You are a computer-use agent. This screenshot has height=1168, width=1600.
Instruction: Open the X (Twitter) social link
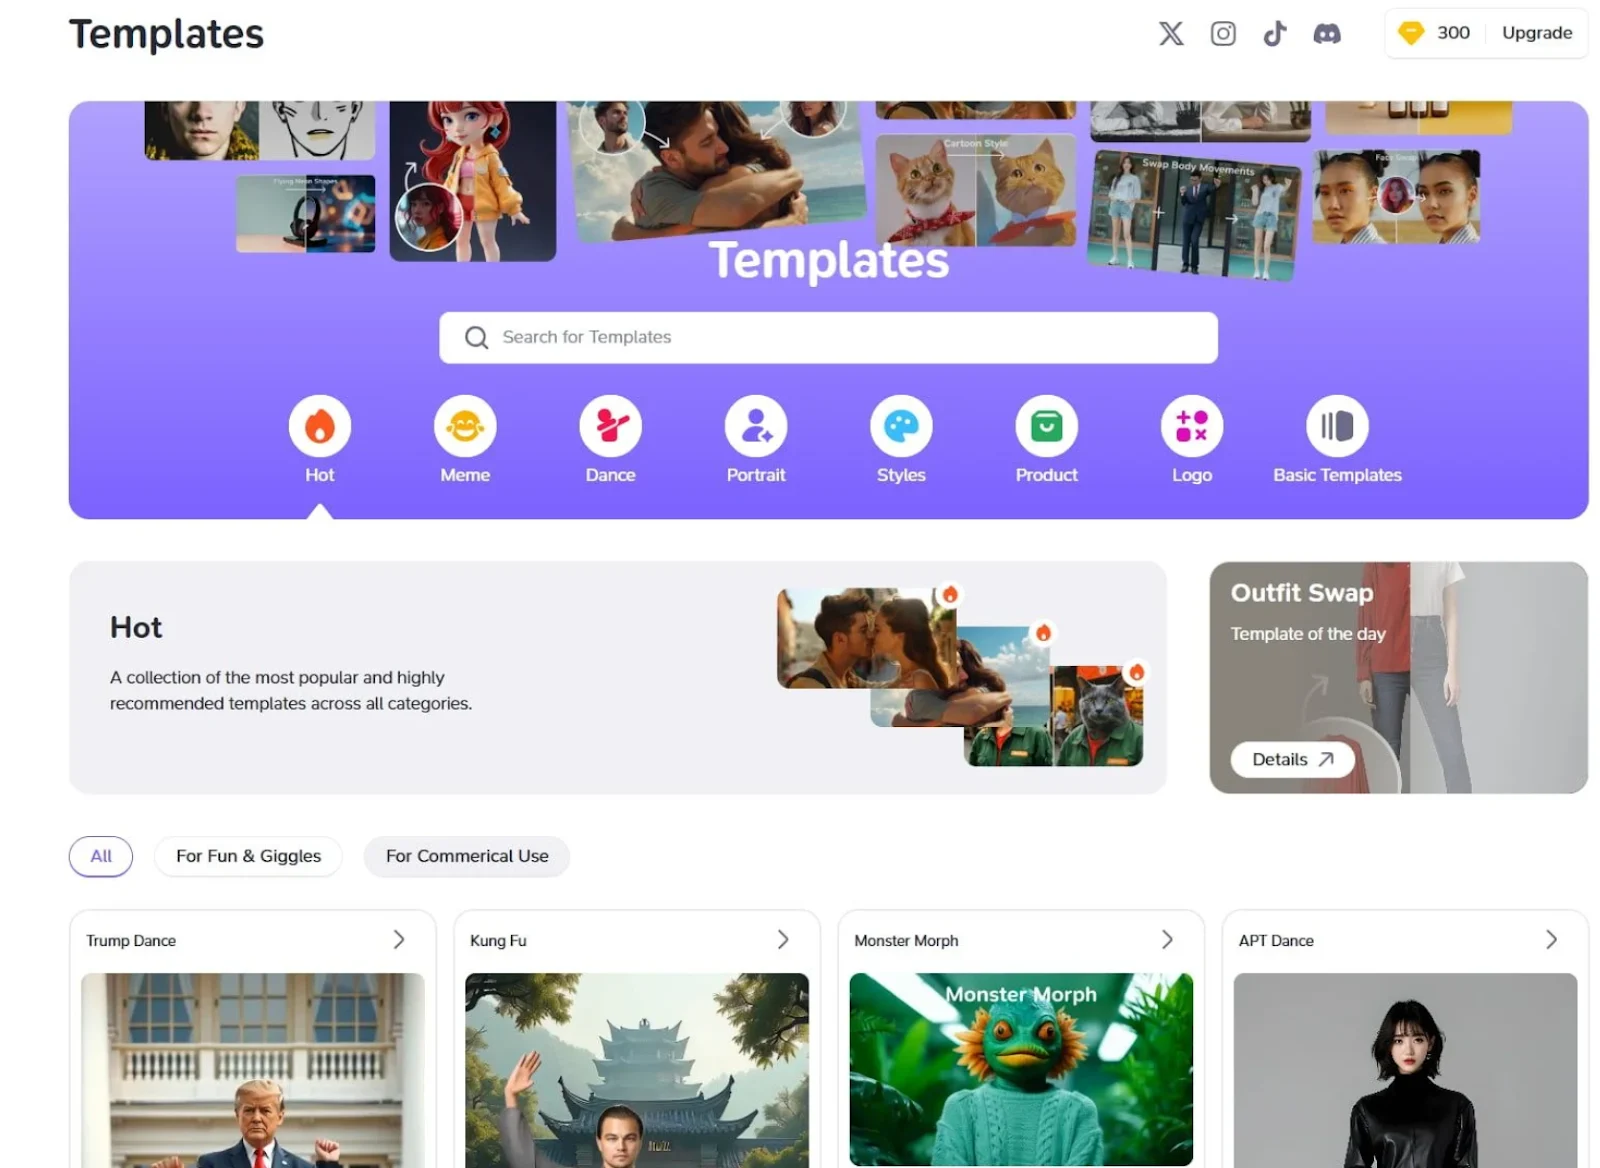tap(1170, 34)
